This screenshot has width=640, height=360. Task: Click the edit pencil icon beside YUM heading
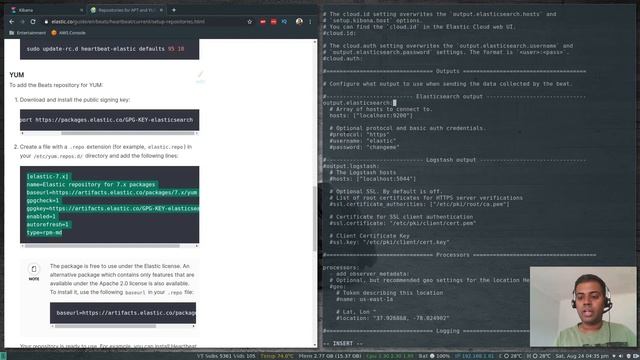(x=200, y=74)
